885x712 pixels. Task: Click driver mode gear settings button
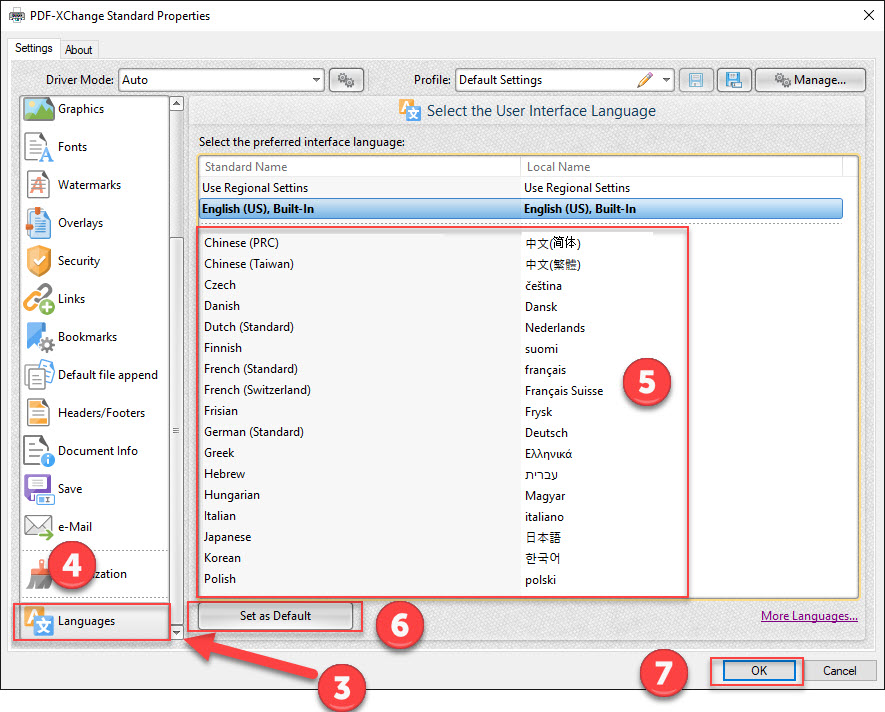(346, 80)
